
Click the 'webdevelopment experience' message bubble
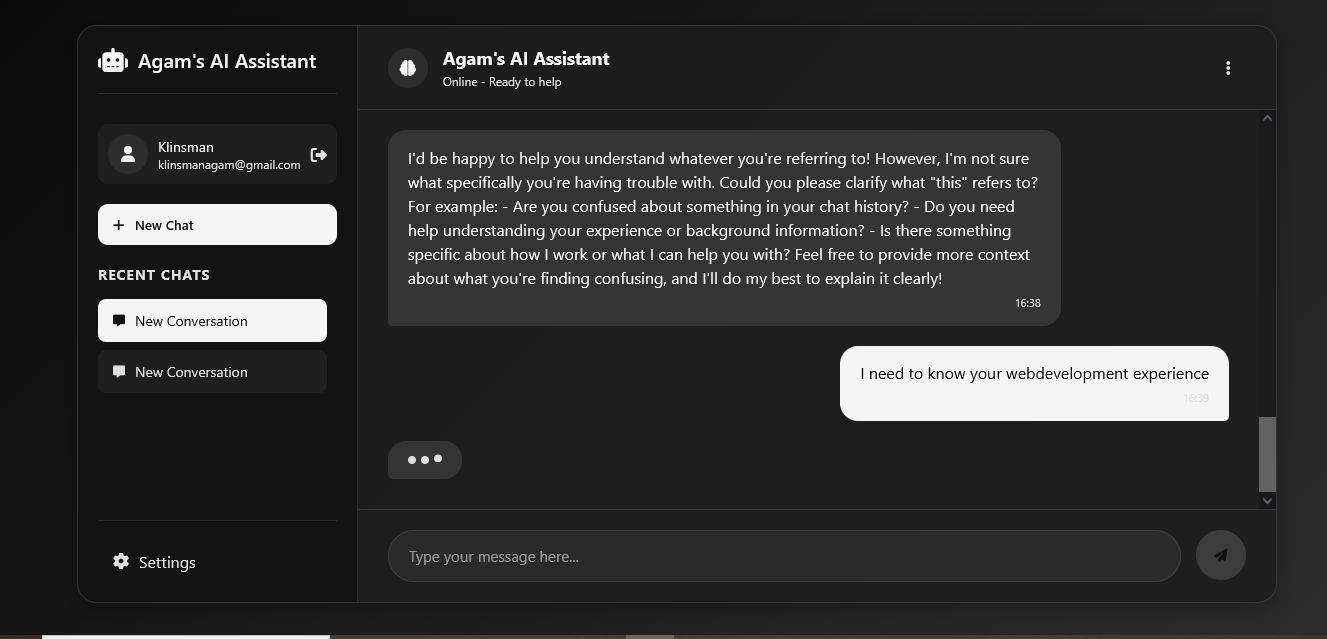(x=1034, y=383)
